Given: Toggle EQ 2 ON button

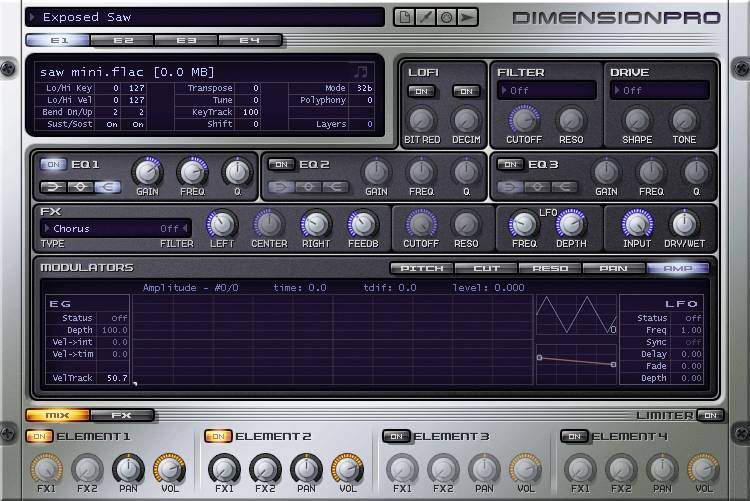Looking at the screenshot, I should (282, 164).
